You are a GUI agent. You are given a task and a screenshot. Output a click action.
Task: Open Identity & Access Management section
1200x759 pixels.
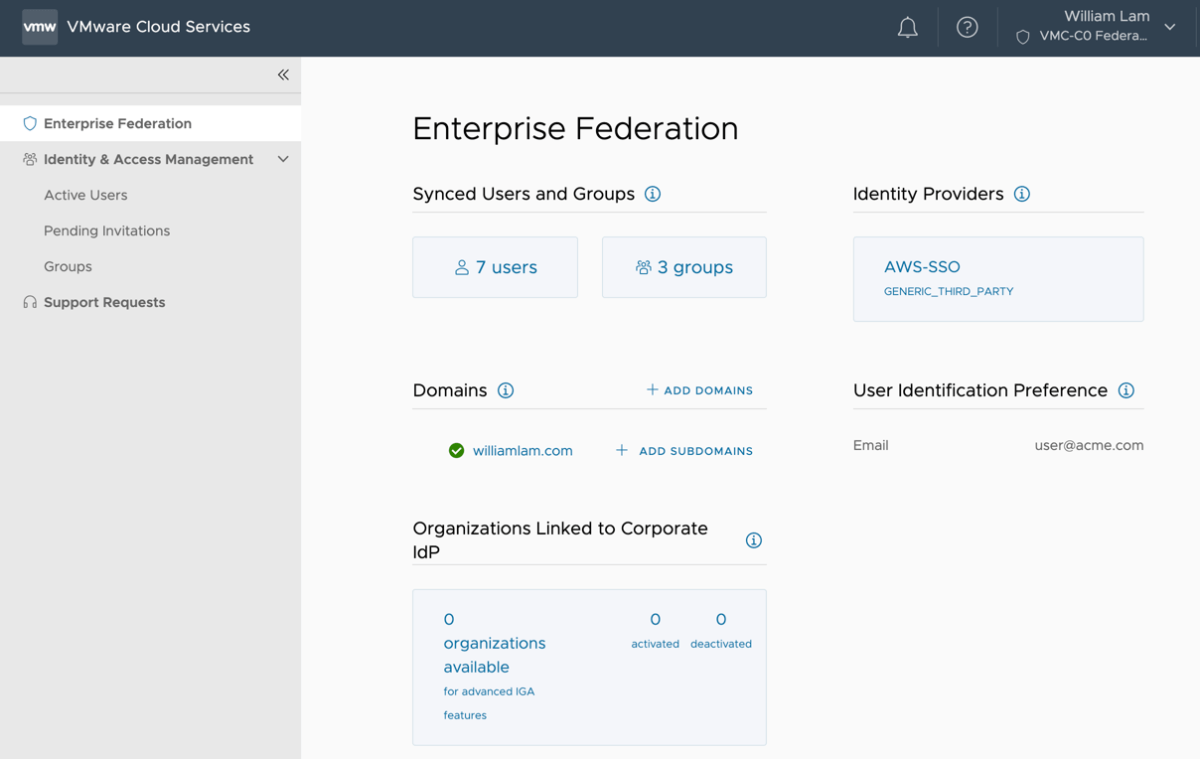pyautogui.click(x=150, y=159)
